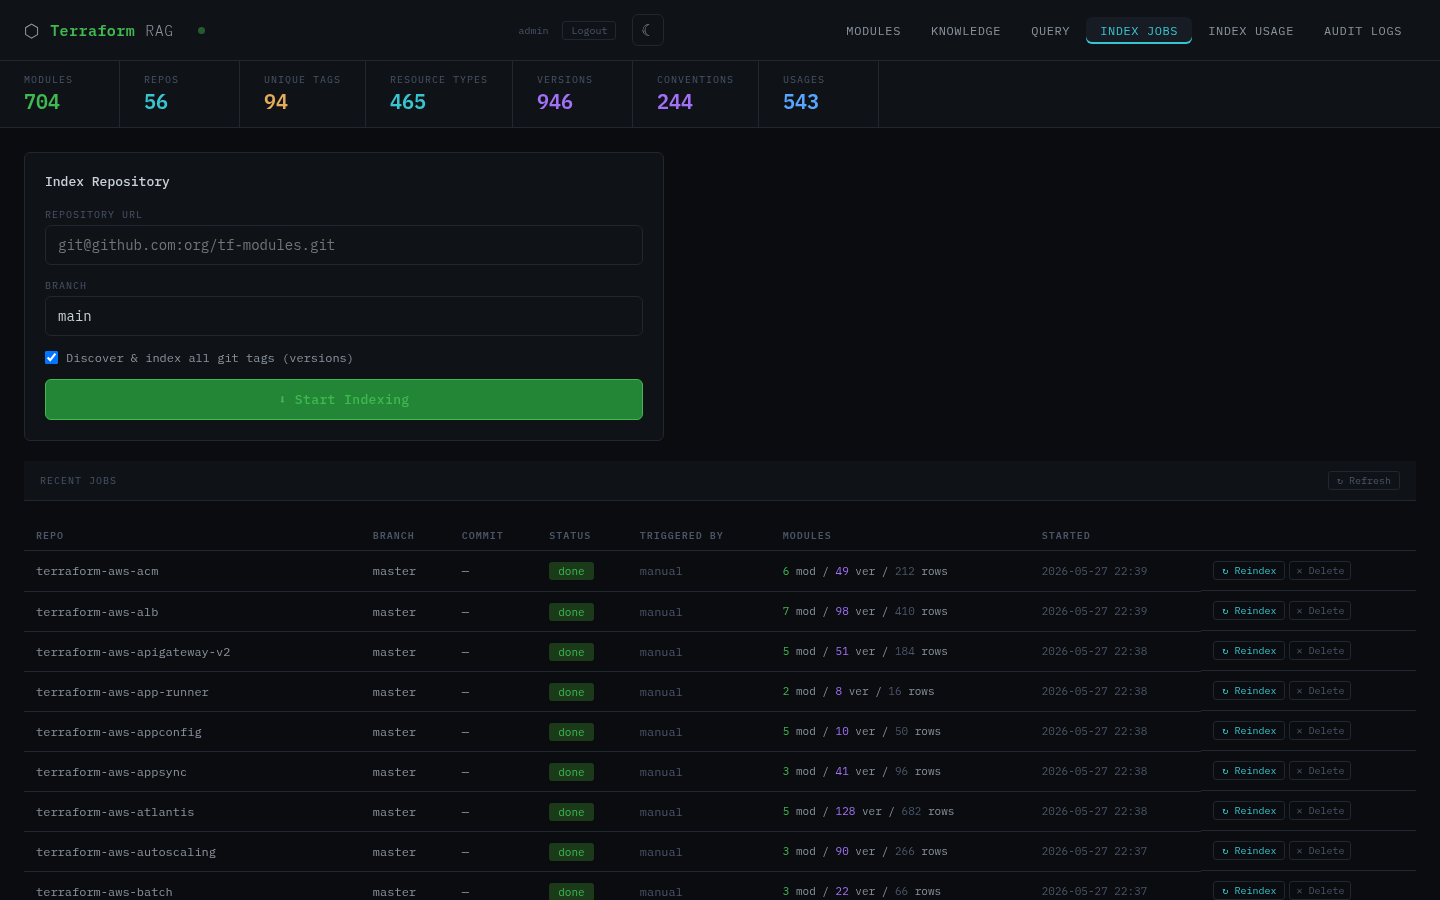1440x900 pixels.
Task: Reindex the terraform-aws-atlantis repo
Action: click(1249, 811)
